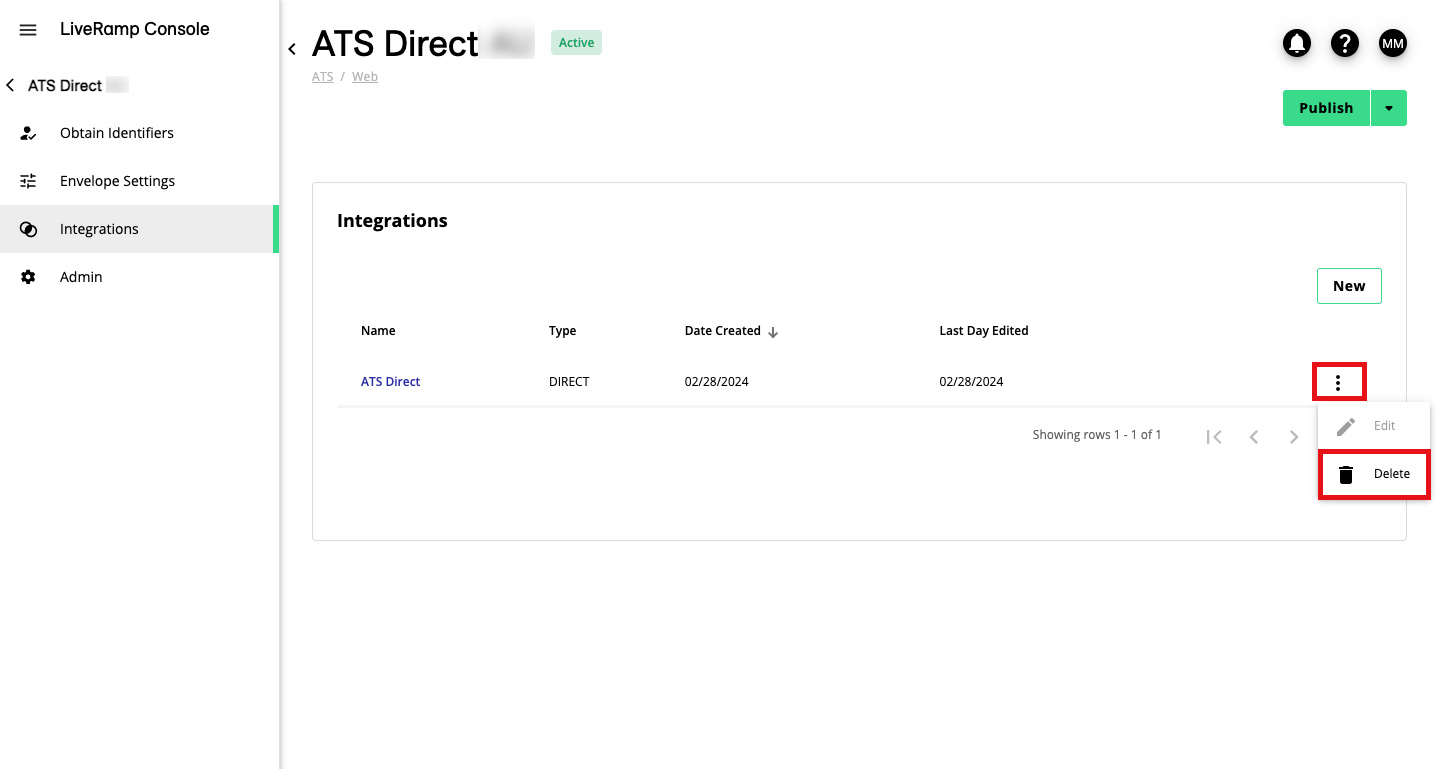Click the Last Day Edited column header
The height and width of the screenshot is (769, 1436).
pos(984,331)
